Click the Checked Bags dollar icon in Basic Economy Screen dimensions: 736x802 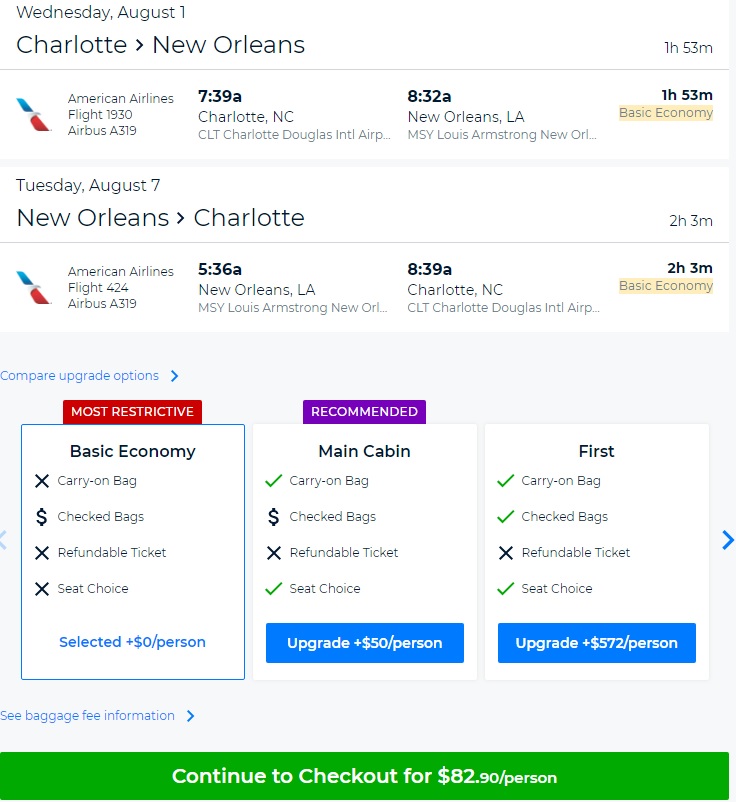click(41, 517)
